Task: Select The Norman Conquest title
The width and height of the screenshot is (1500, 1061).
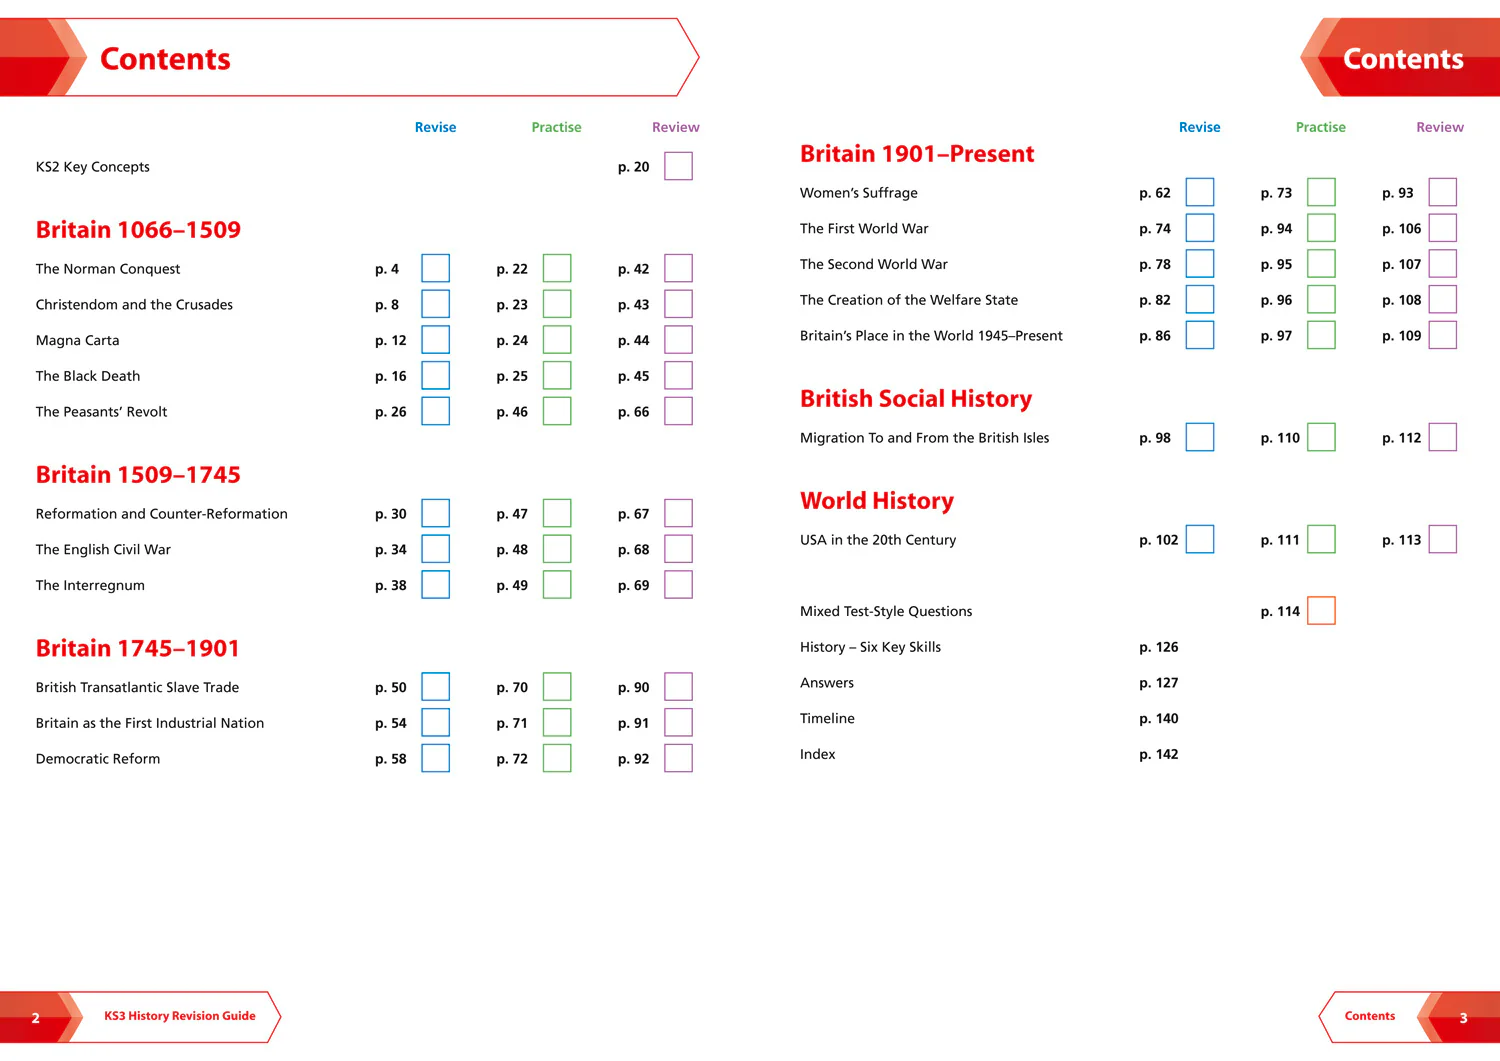Action: click(x=108, y=269)
